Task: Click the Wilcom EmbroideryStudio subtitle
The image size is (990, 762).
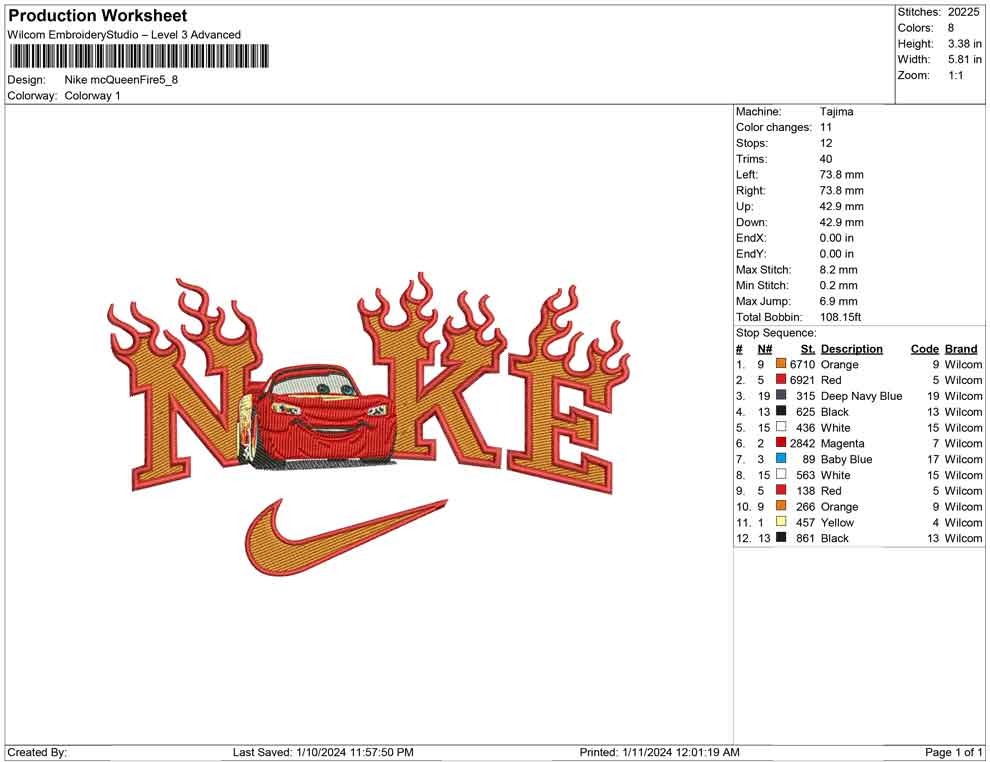Action: (x=124, y=35)
